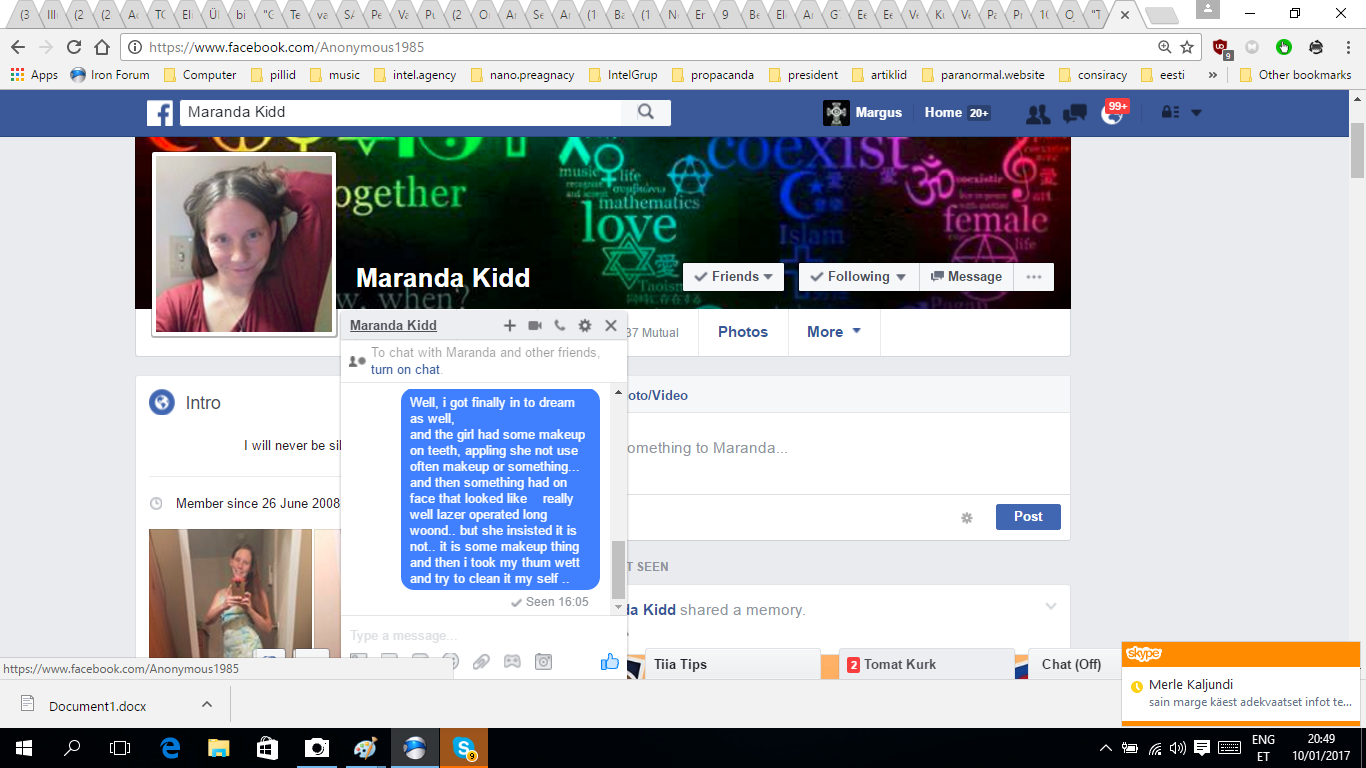The height and width of the screenshot is (768, 1366).
Task: Expand the More profile tab menu
Action: (x=834, y=332)
